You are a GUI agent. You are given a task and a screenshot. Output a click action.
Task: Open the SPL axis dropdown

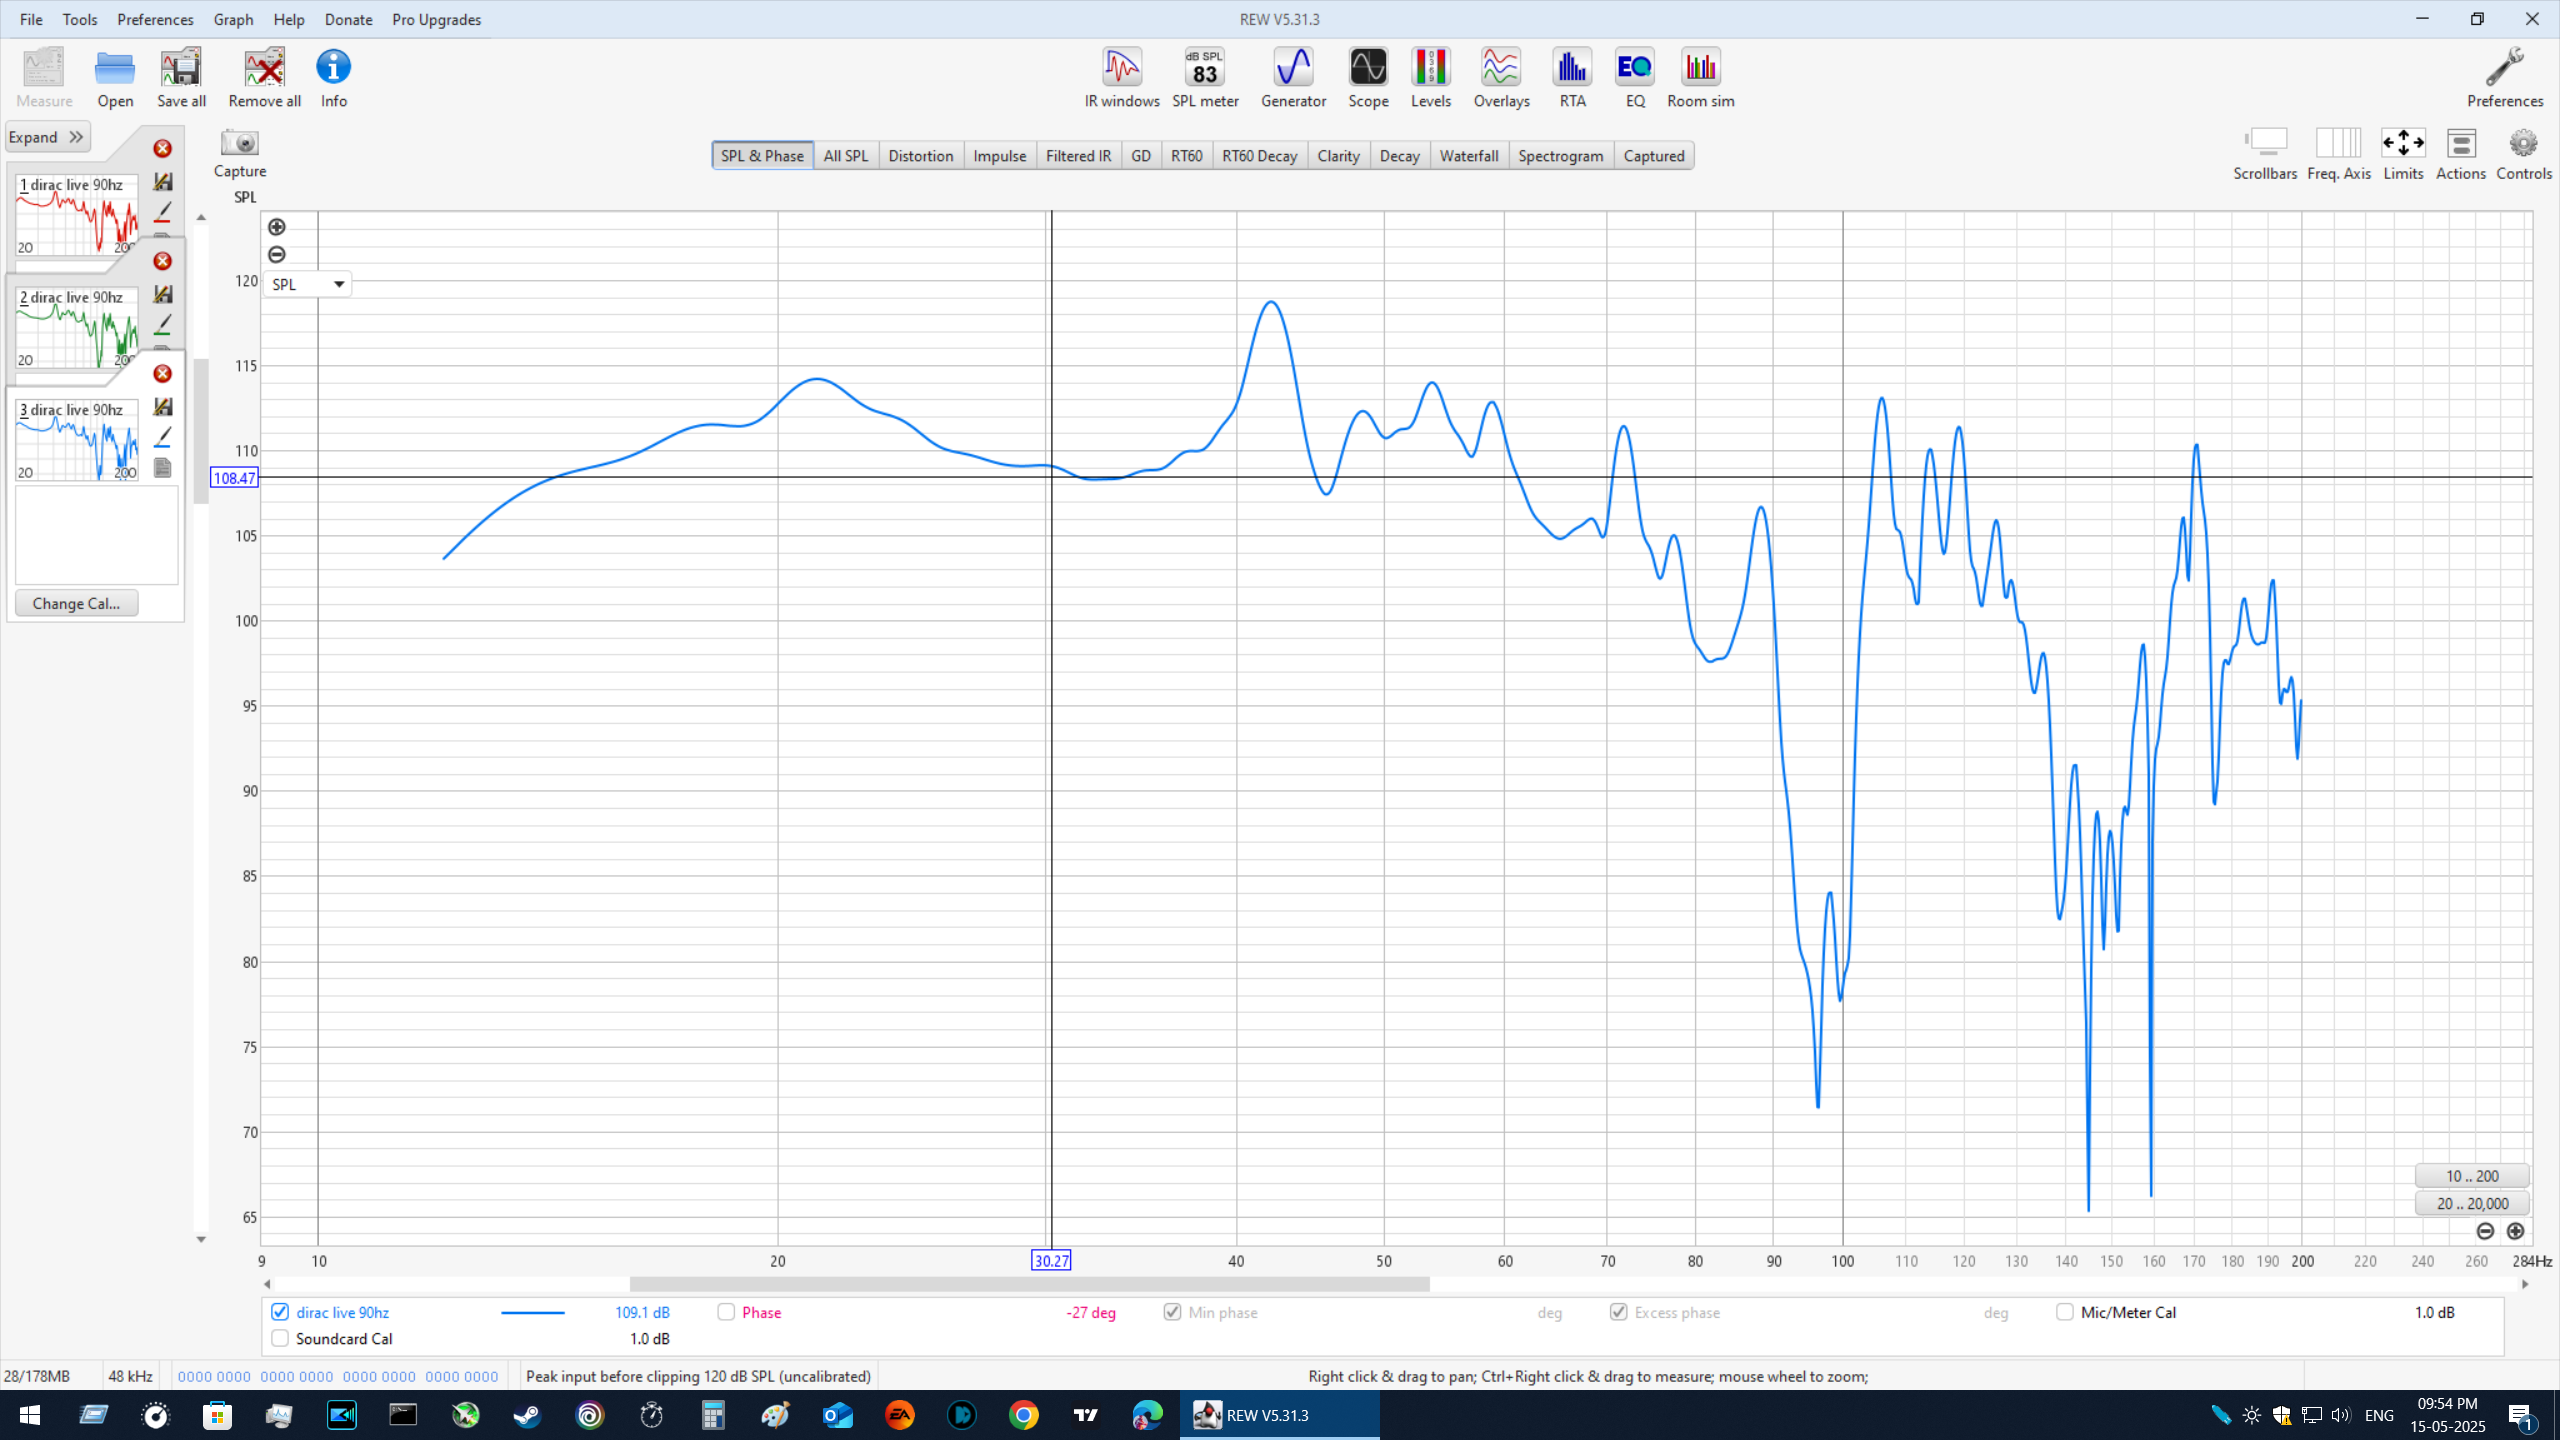307,284
